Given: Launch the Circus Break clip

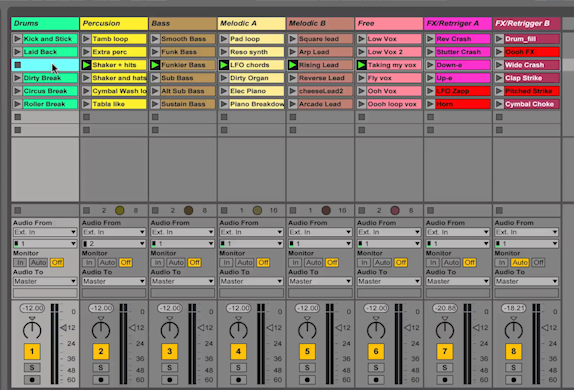Looking at the screenshot, I should [x=17, y=91].
